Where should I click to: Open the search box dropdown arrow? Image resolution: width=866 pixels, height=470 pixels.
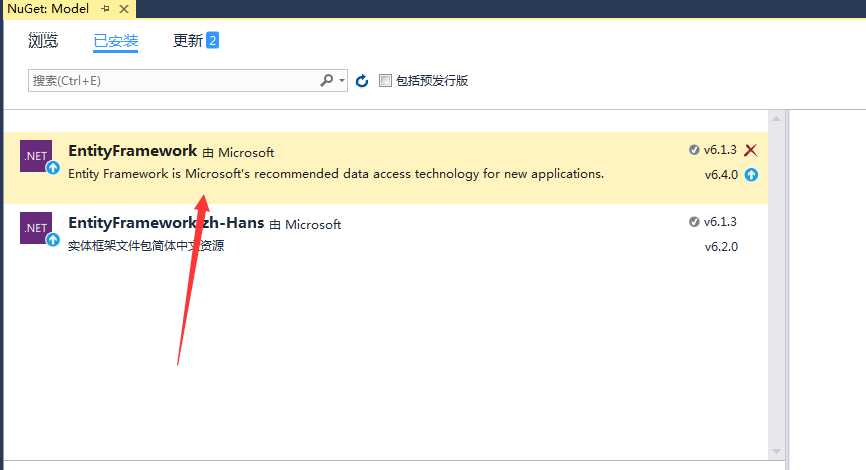[x=342, y=81]
